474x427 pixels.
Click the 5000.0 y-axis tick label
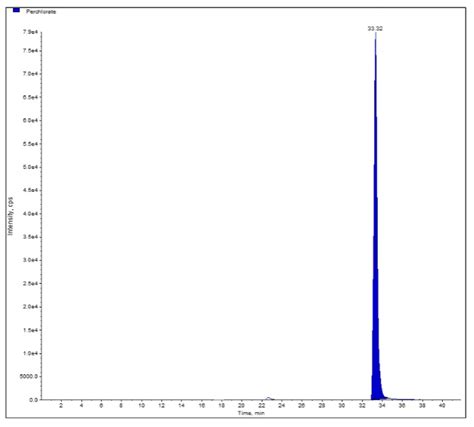click(30, 377)
